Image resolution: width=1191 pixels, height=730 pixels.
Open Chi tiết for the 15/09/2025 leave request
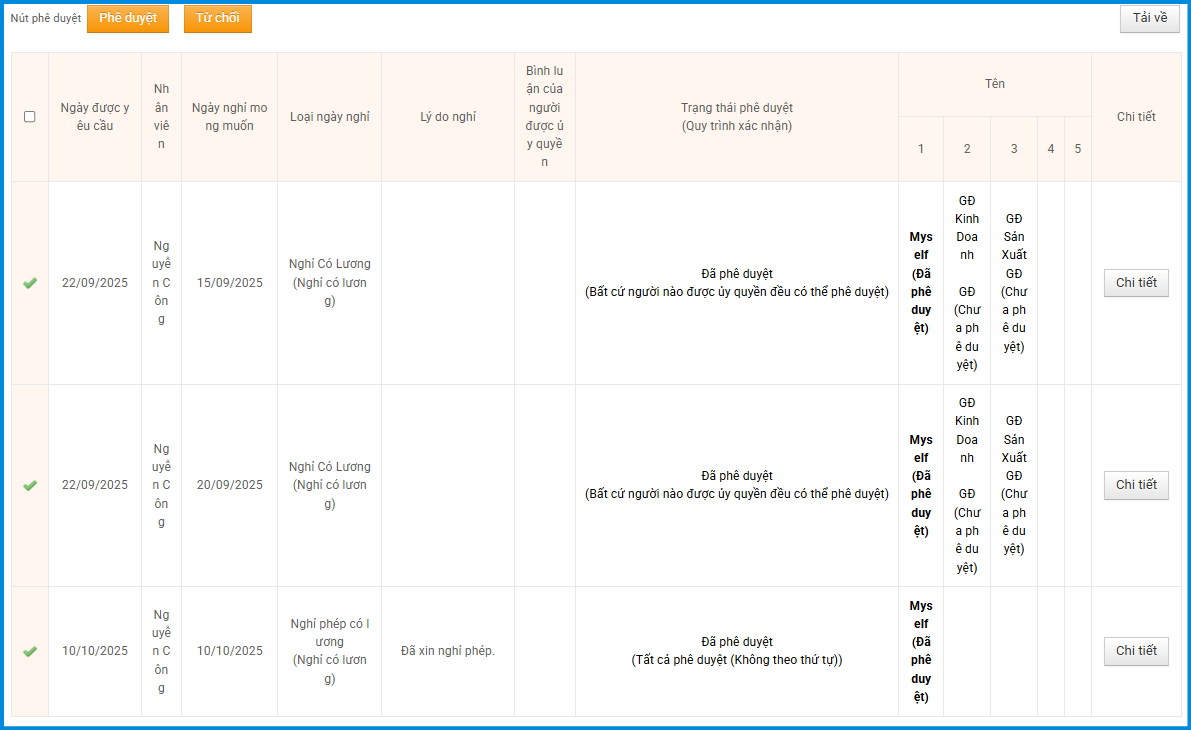1136,283
